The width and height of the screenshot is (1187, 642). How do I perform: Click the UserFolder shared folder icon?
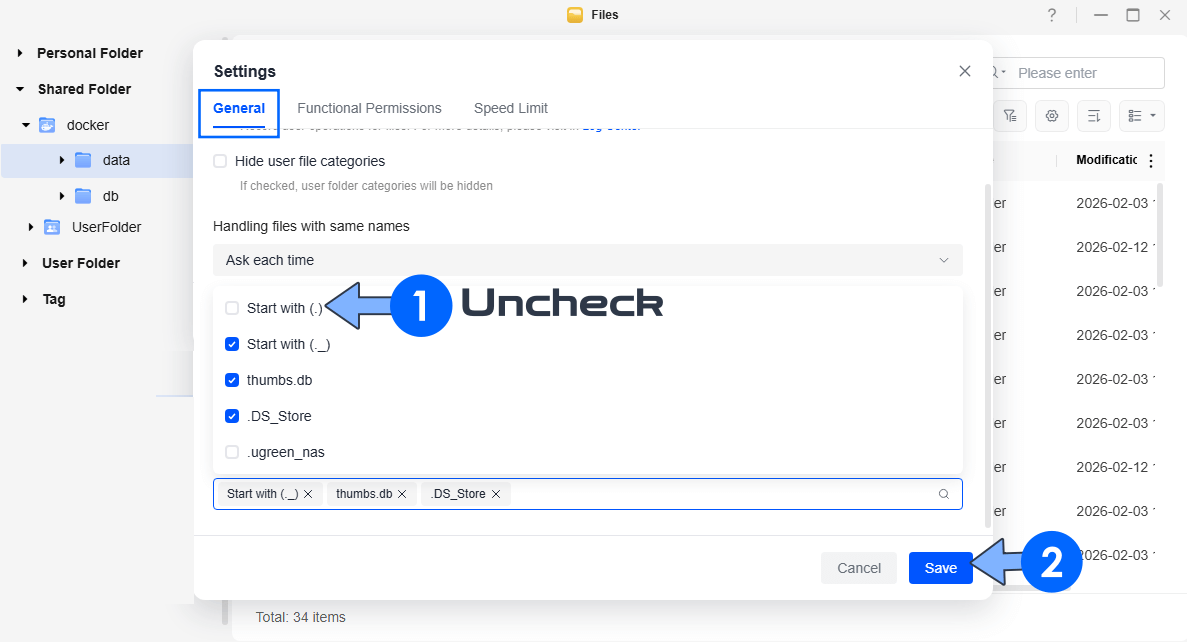click(52, 227)
